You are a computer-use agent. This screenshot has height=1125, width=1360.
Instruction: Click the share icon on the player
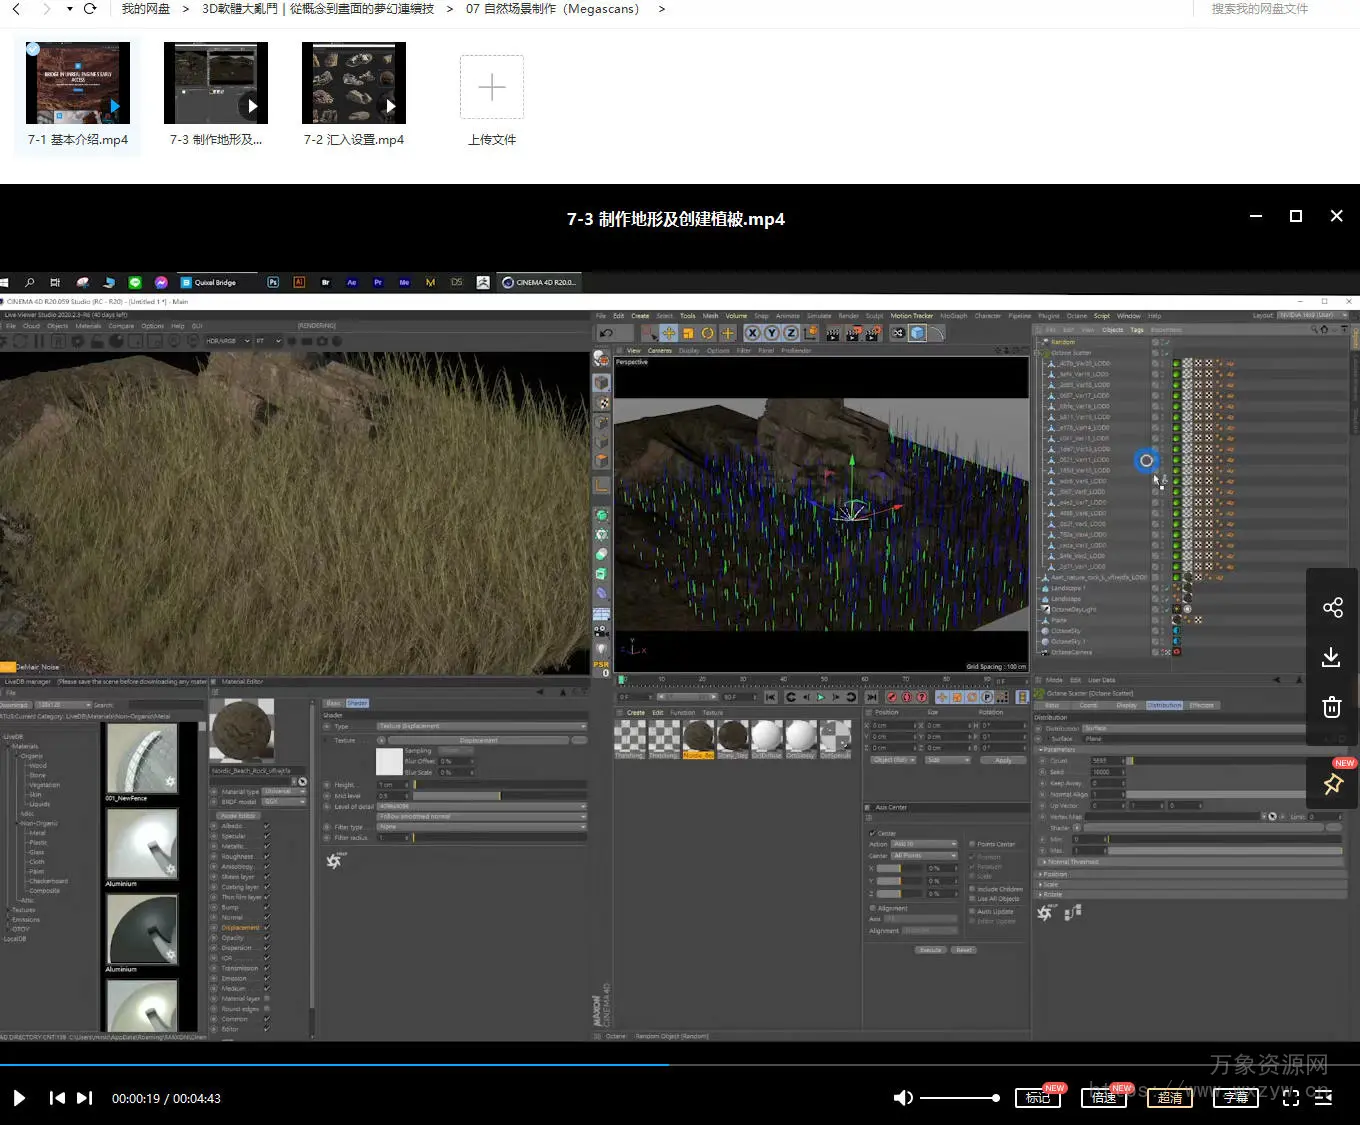(1332, 608)
